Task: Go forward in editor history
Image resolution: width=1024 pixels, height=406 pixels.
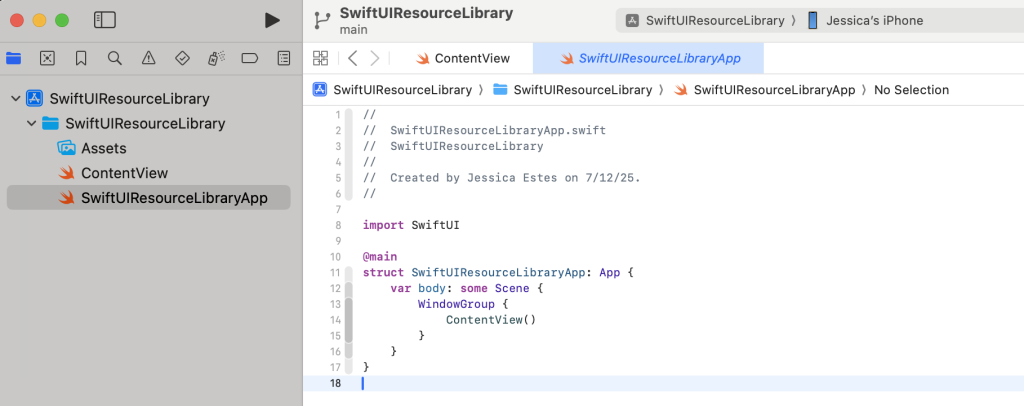Action: pos(375,58)
